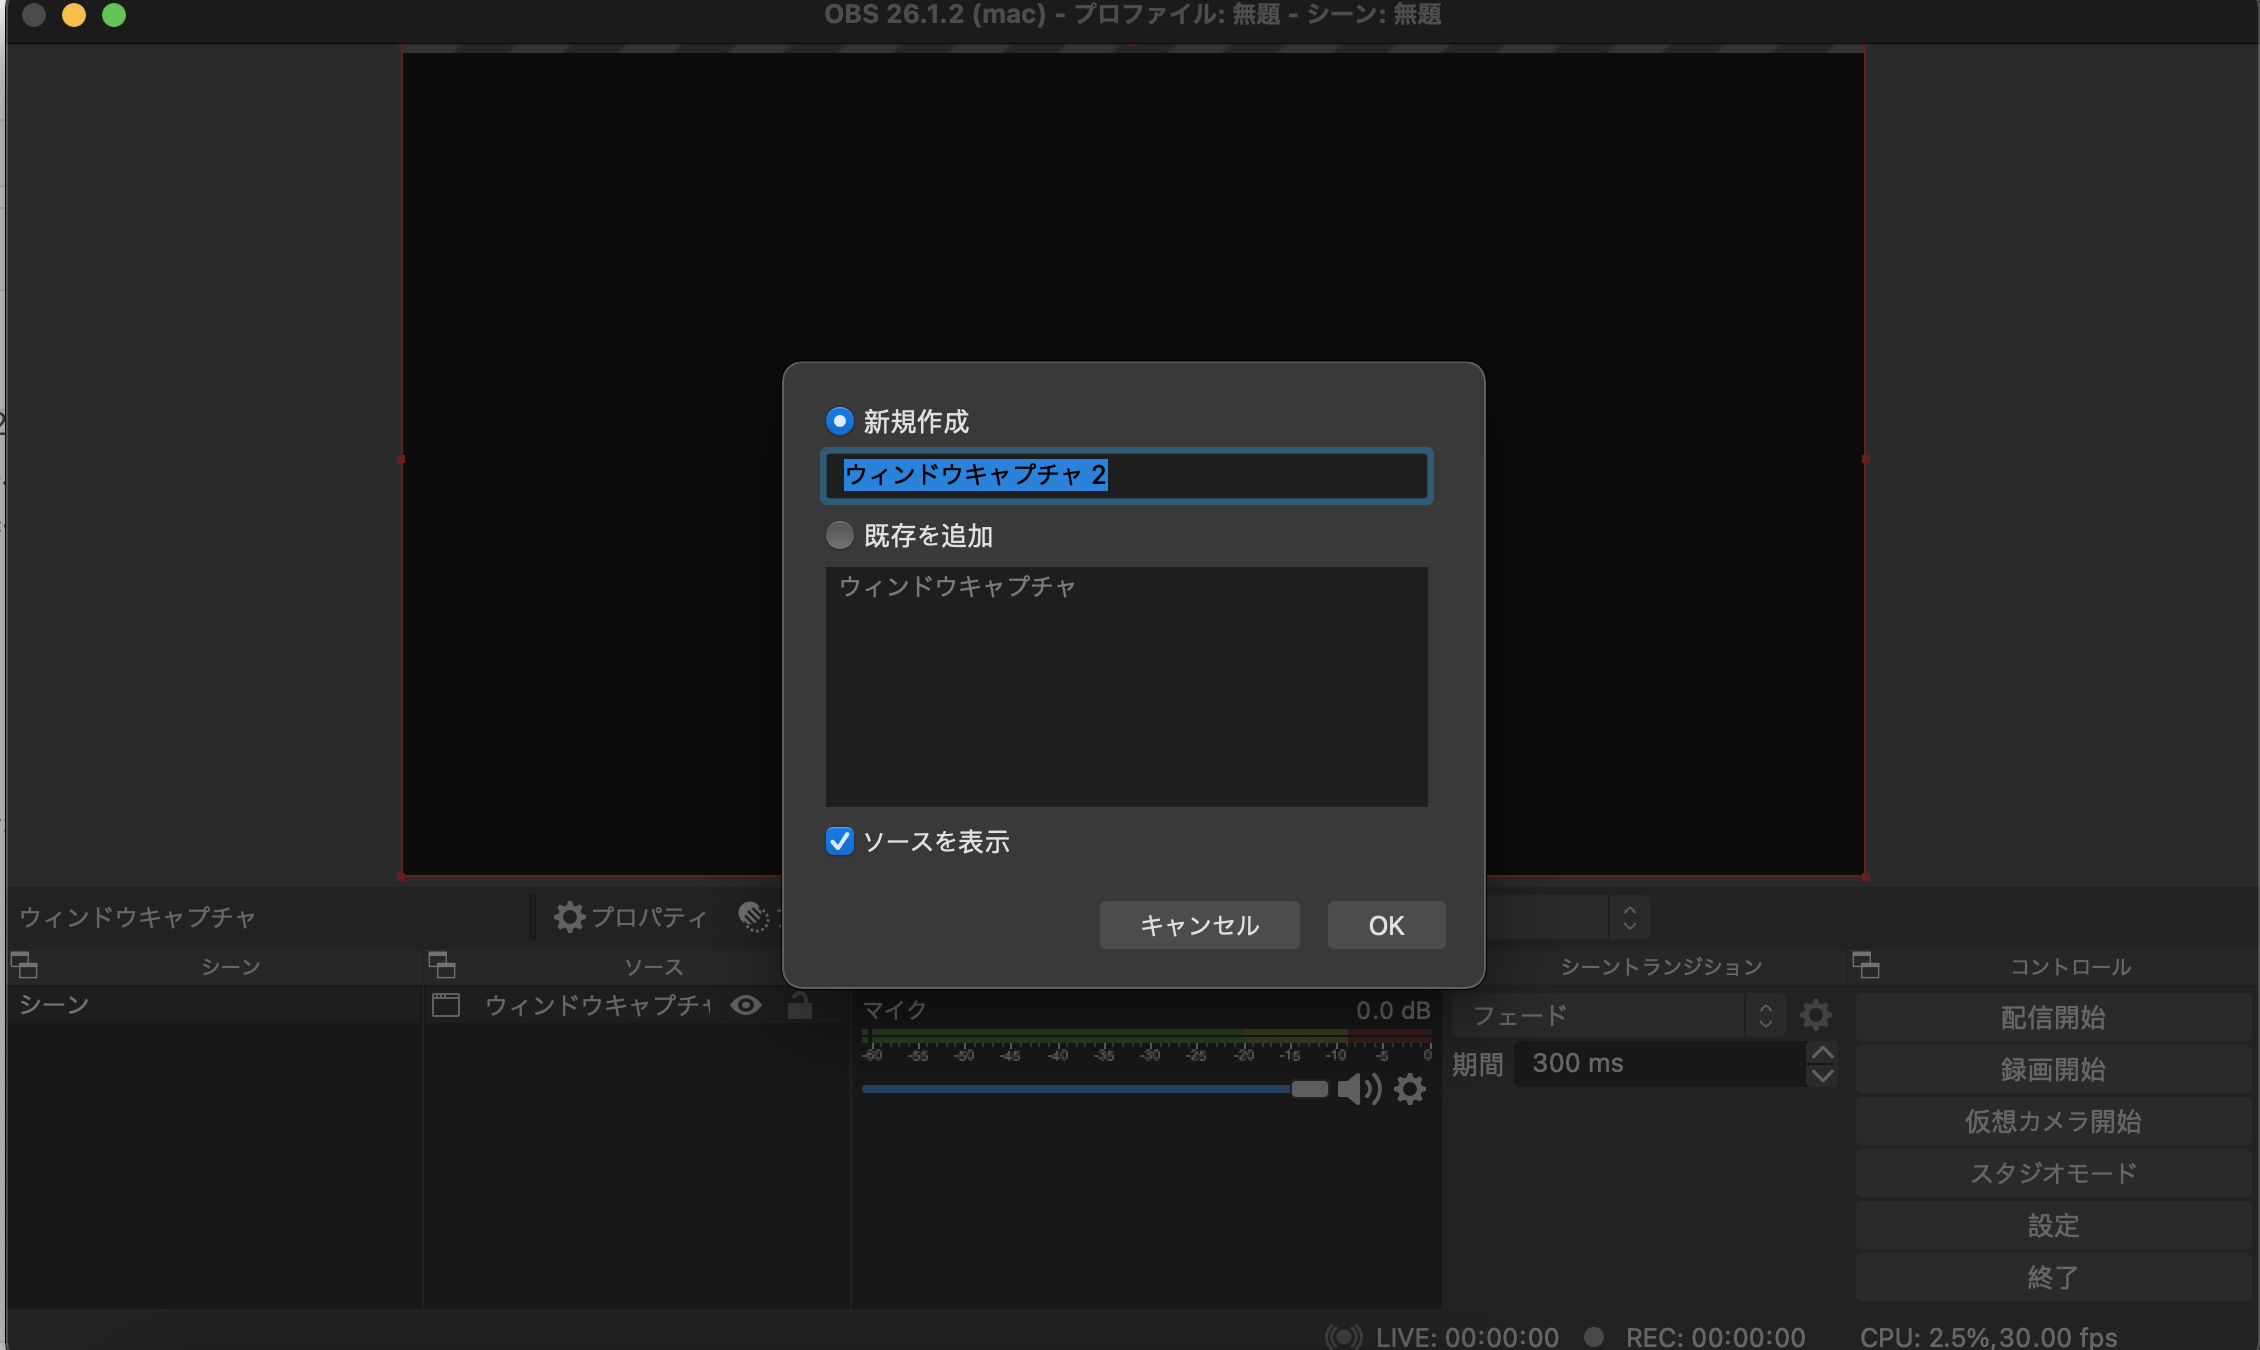Open the フェード transition dropdown
Screen dimensions: 2260x1350
point(1600,1014)
